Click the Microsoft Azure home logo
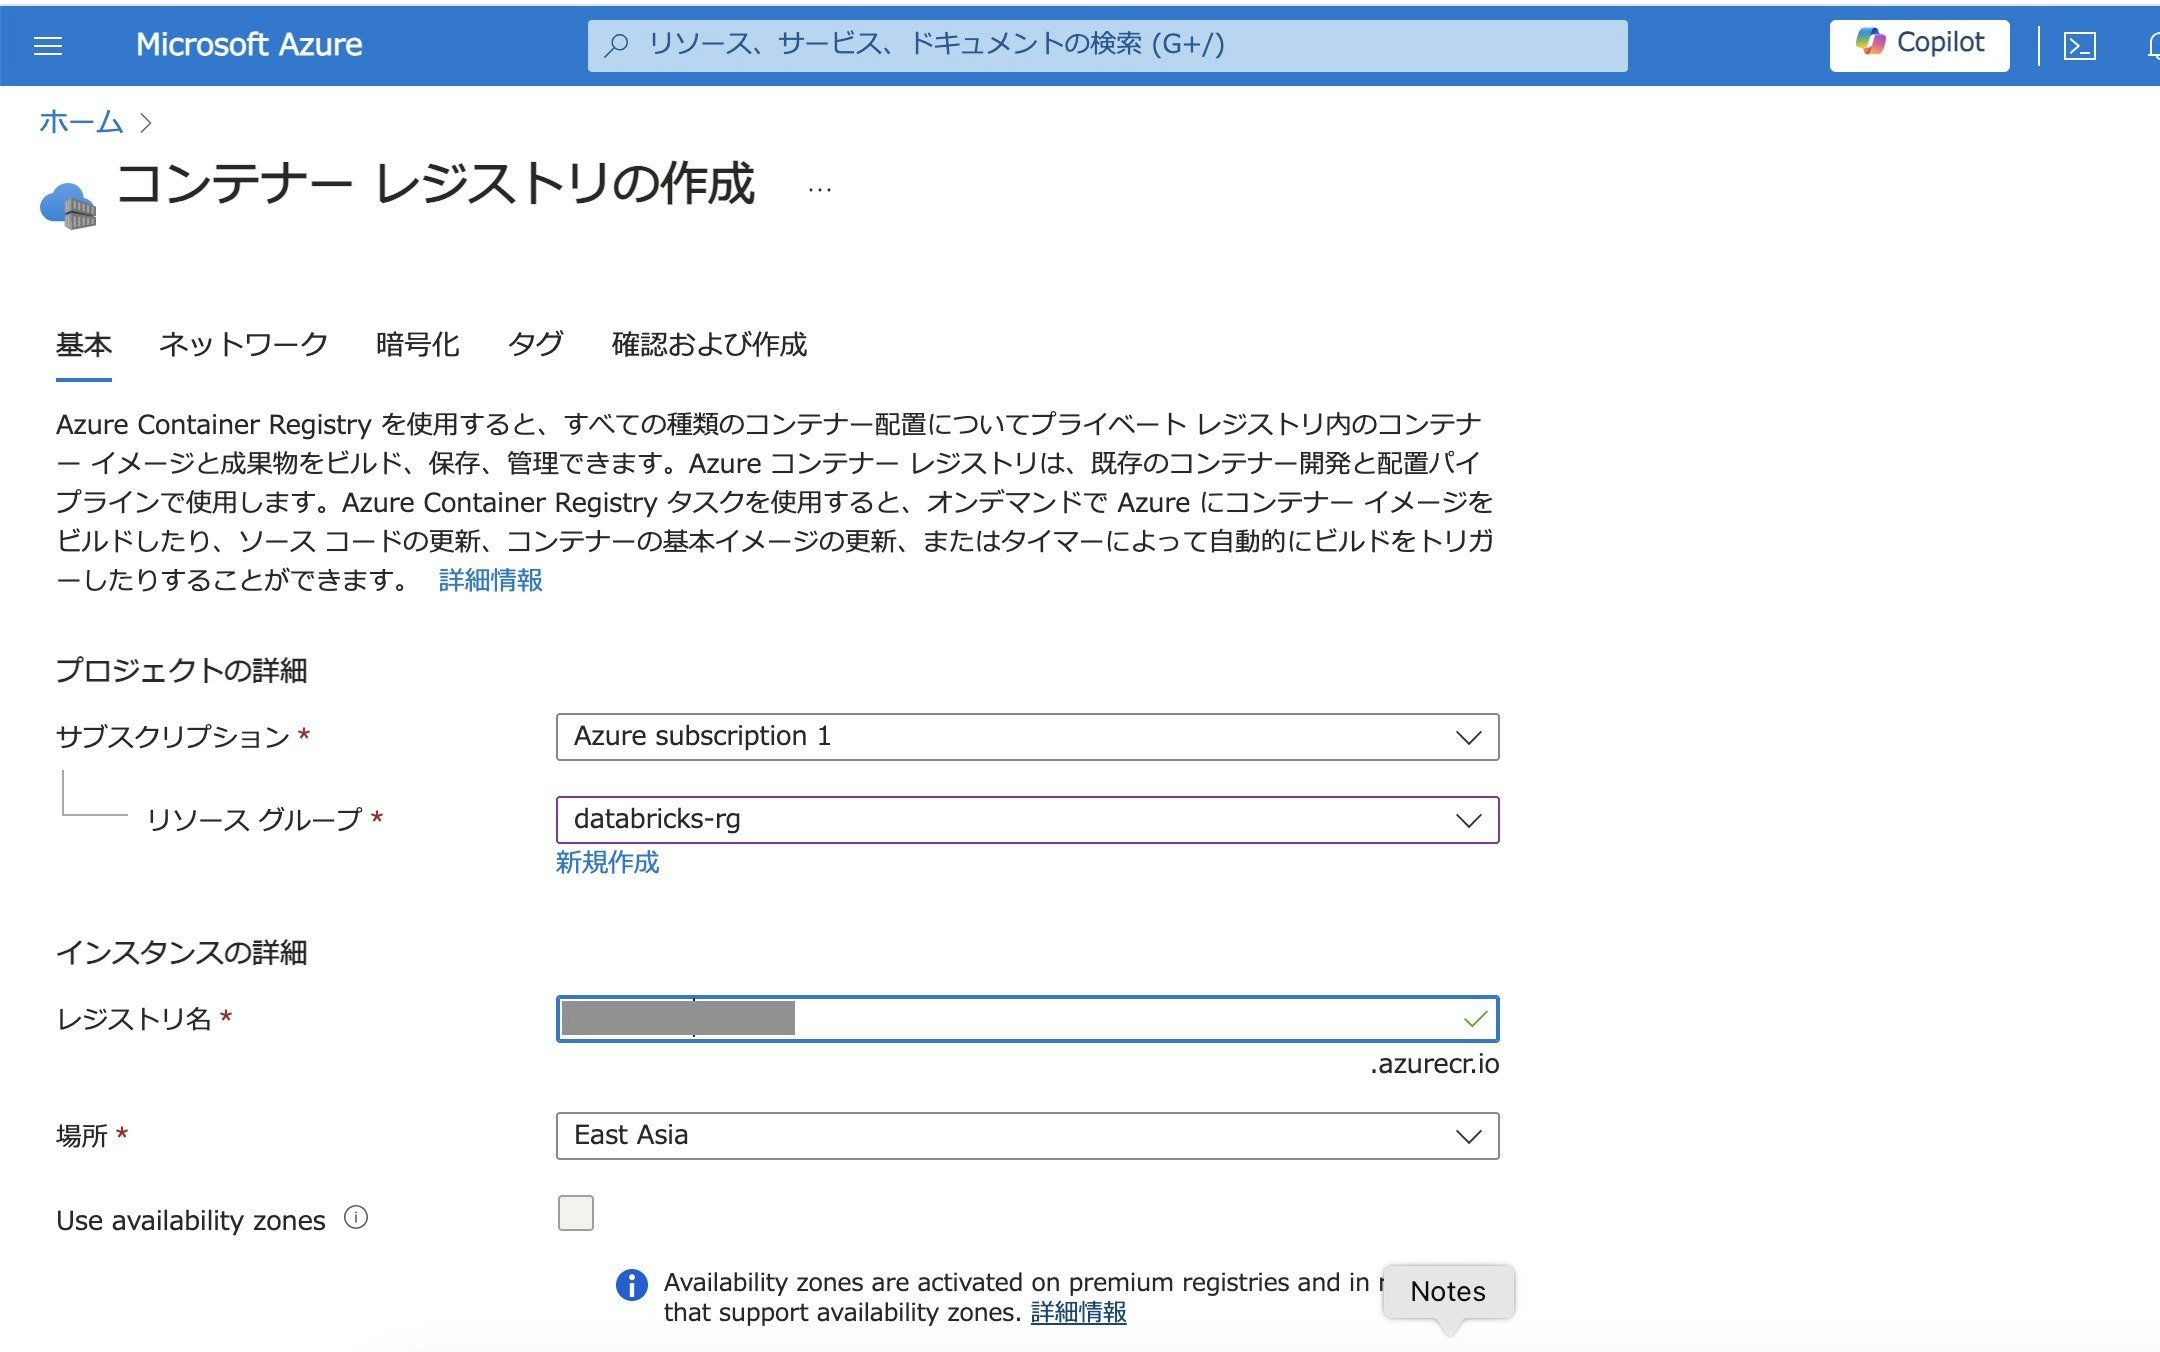This screenshot has width=2160, height=1352. pyautogui.click(x=249, y=44)
